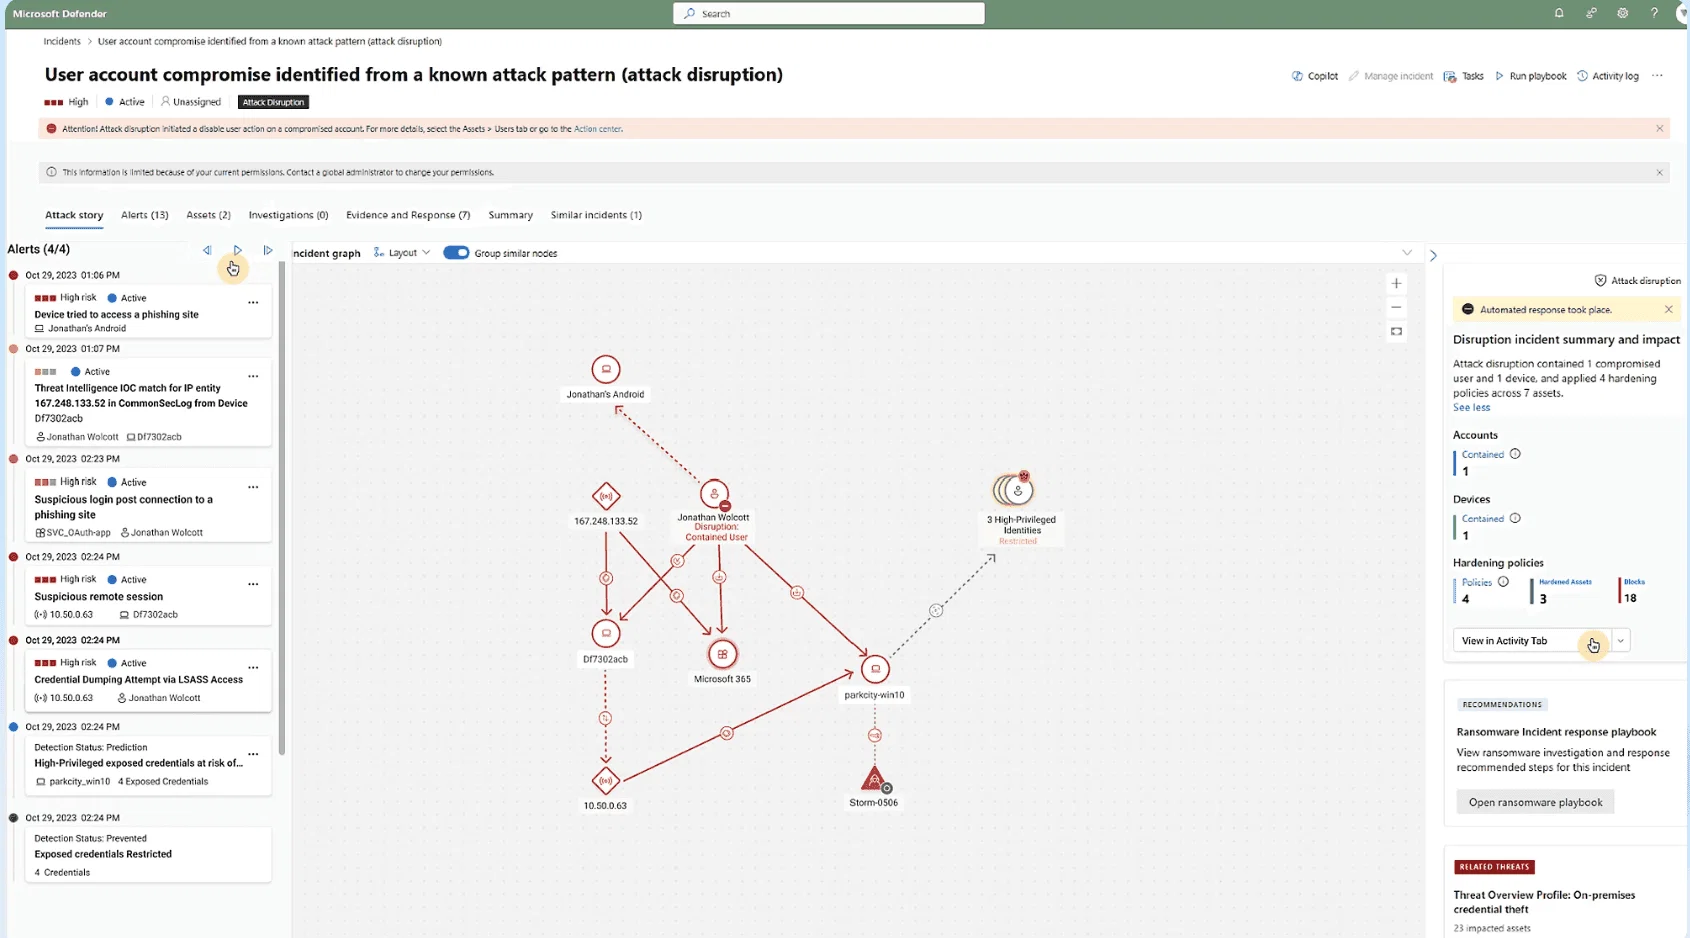Select the 10.50.0.63 IP node
The image size is (1690, 938).
[605, 781]
